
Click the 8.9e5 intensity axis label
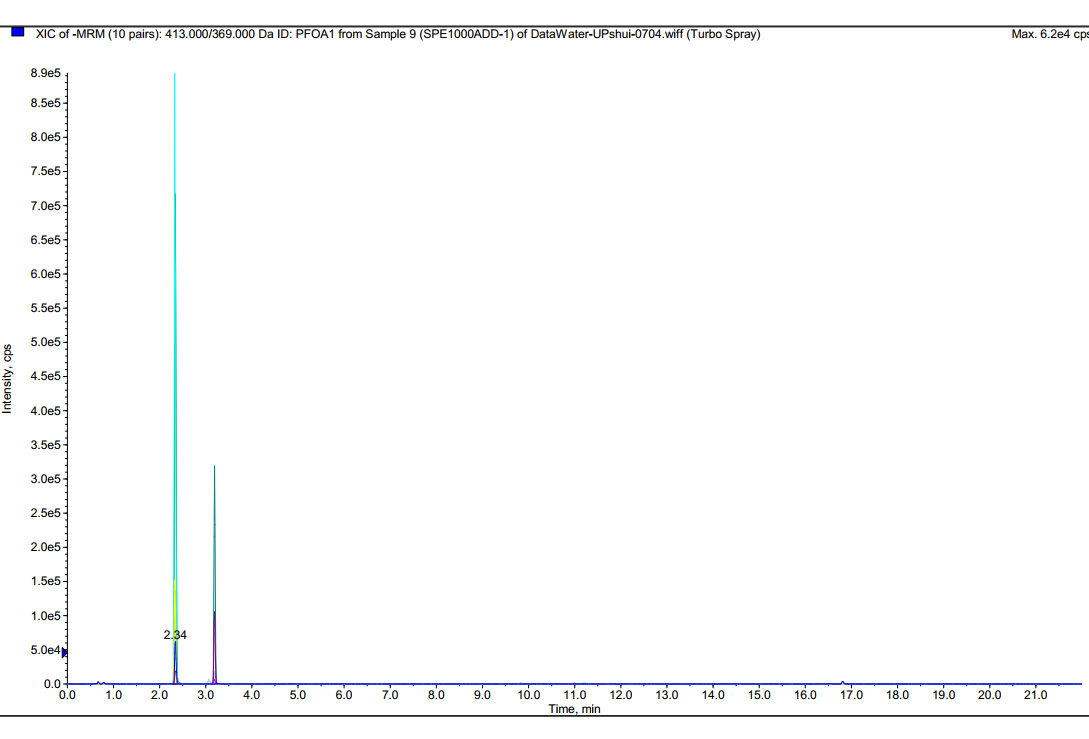pyautogui.click(x=45, y=74)
